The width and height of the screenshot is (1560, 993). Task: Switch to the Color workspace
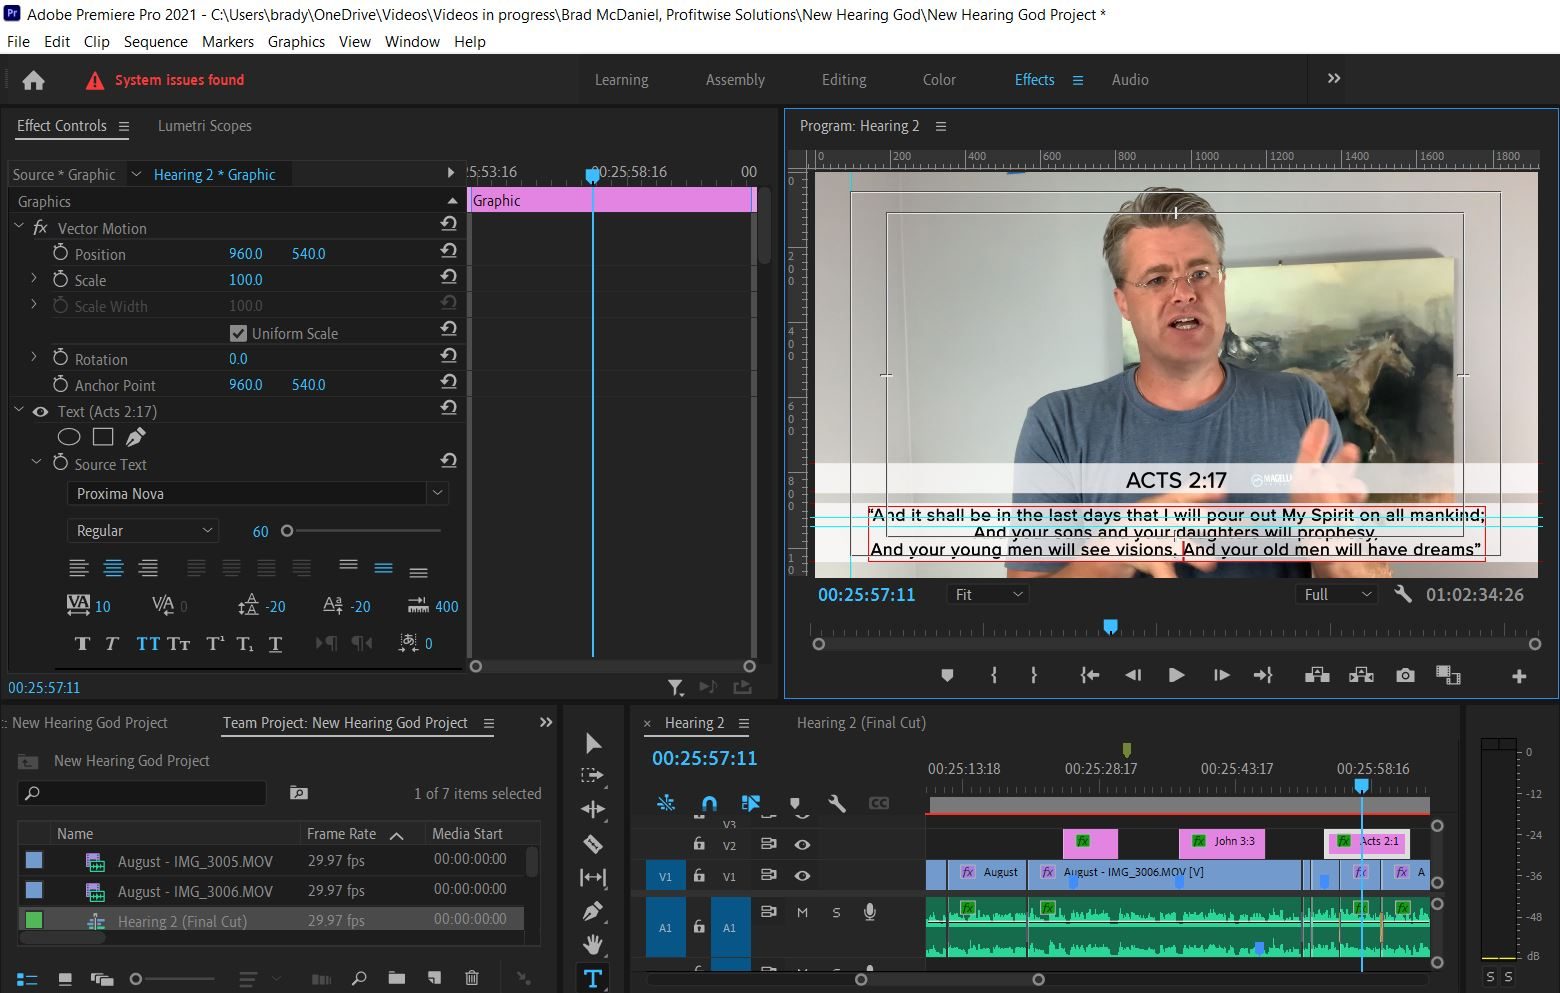(x=939, y=80)
